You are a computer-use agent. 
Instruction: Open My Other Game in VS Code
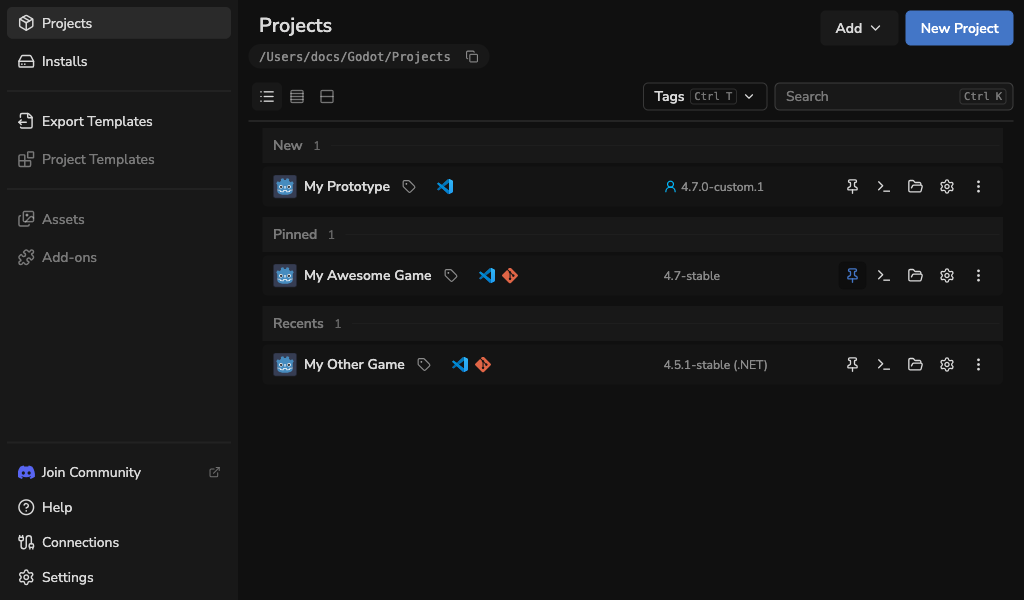point(460,364)
